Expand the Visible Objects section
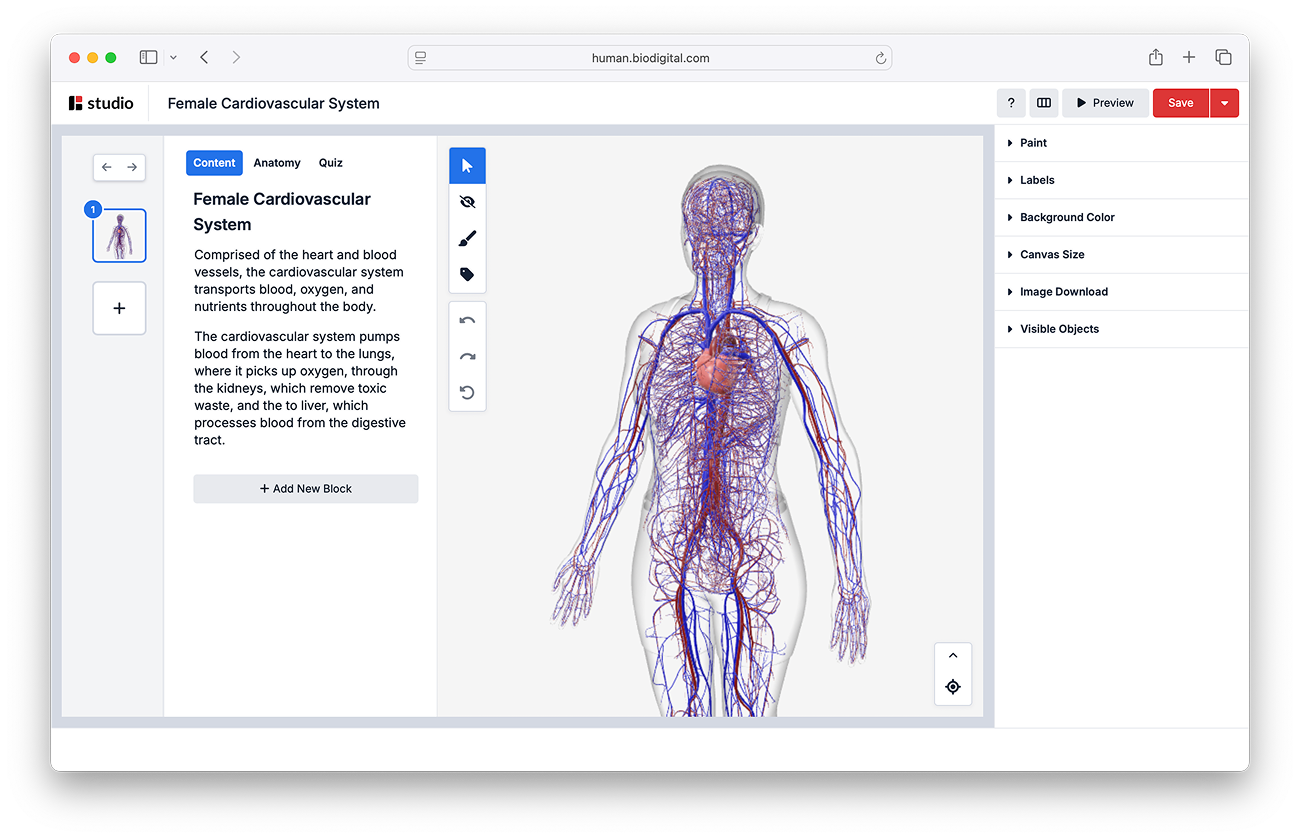 [x=1122, y=329]
